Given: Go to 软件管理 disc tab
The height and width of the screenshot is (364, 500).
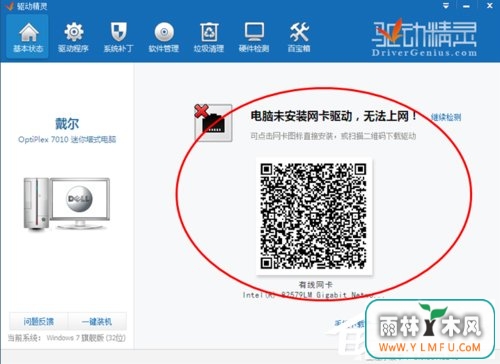Looking at the screenshot, I should coord(164,37).
